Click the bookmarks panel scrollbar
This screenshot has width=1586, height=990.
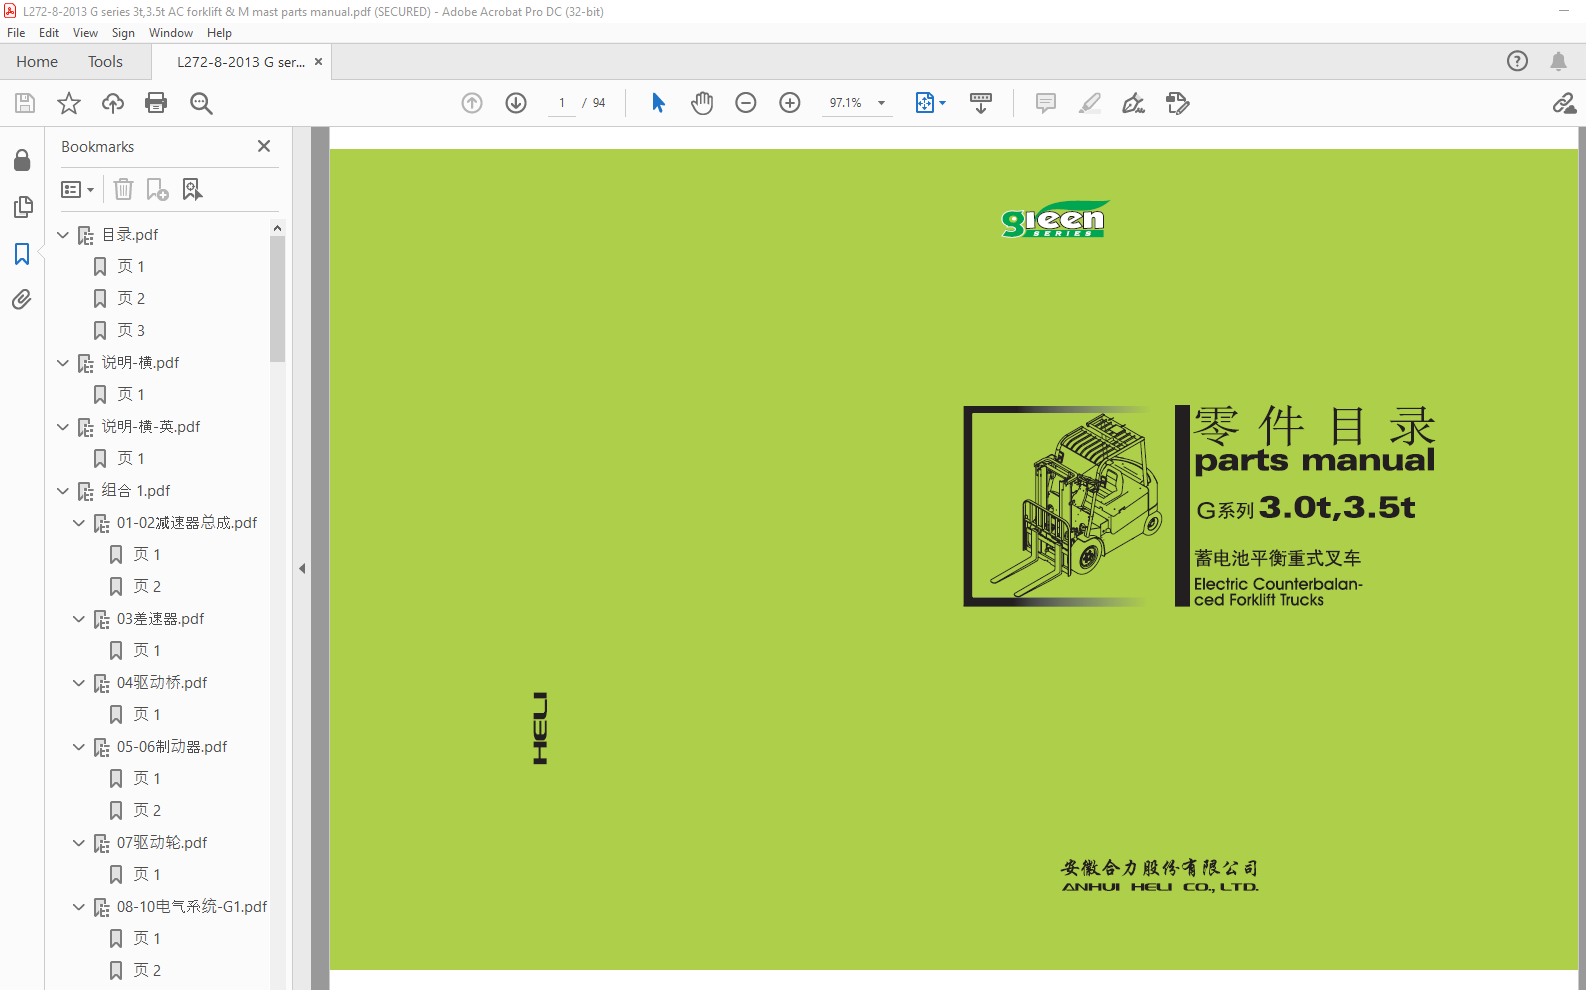(x=277, y=299)
